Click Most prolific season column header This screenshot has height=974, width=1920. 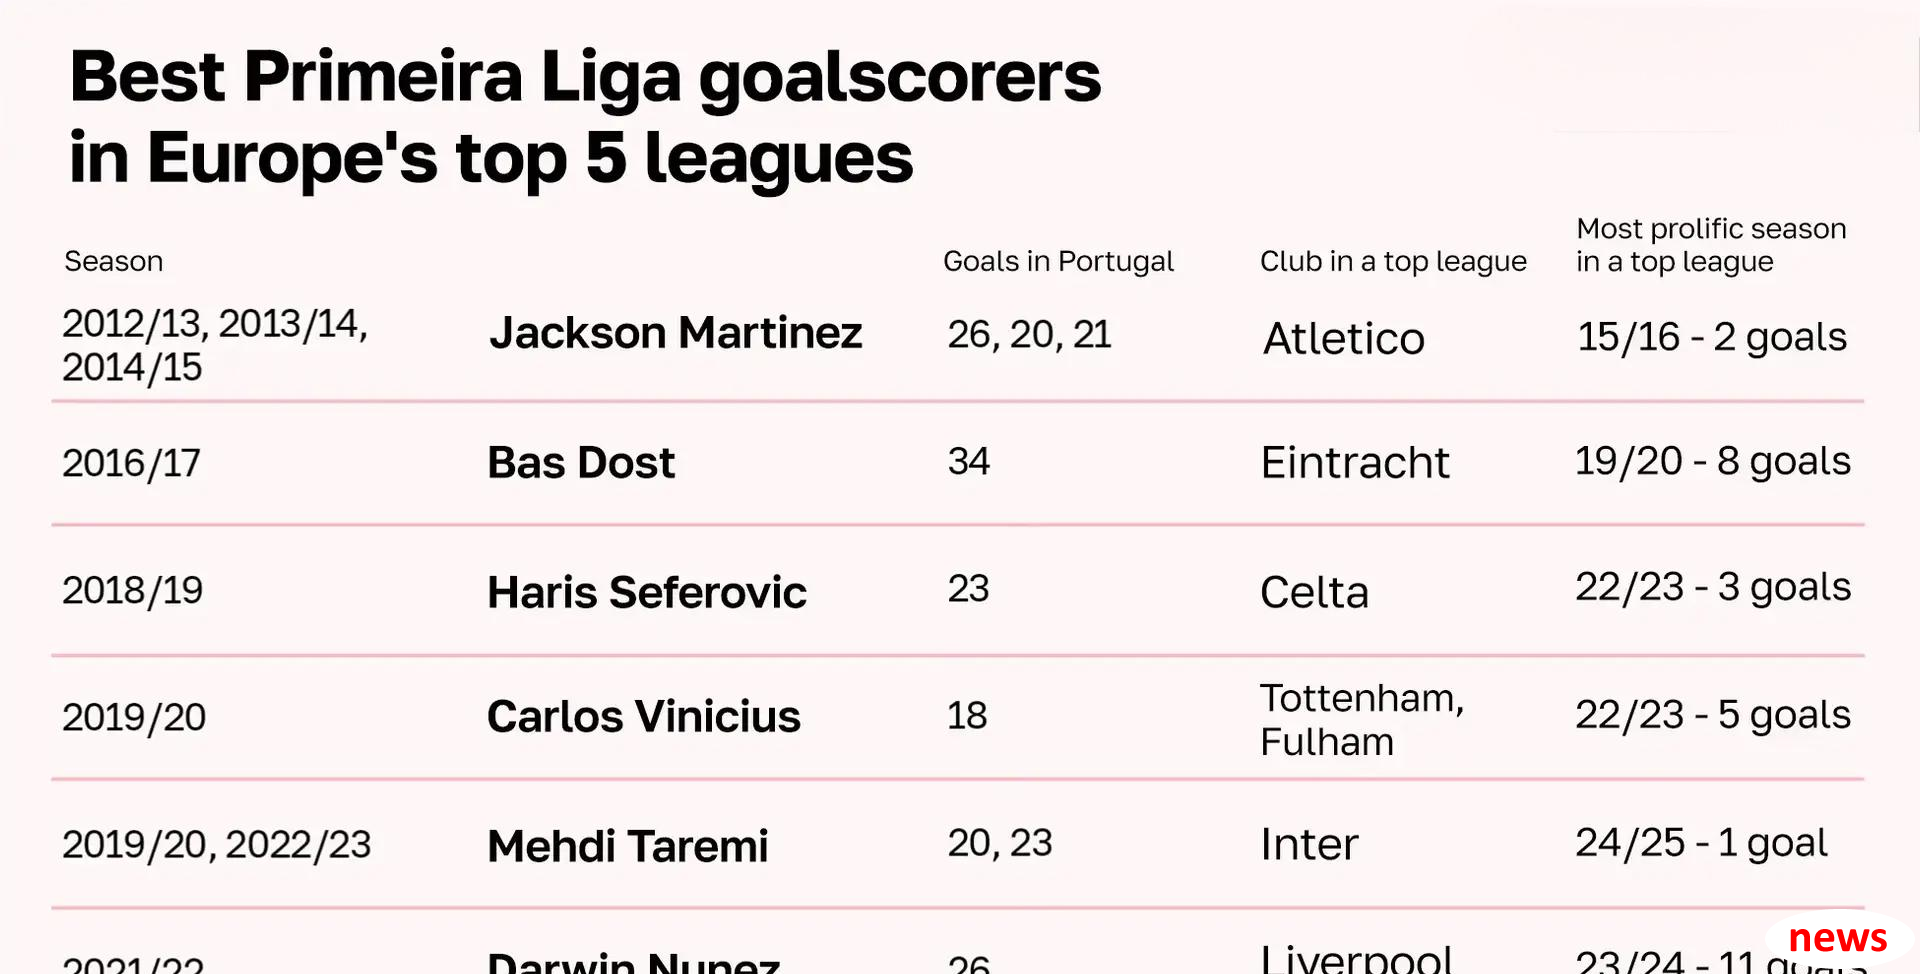1711,245
